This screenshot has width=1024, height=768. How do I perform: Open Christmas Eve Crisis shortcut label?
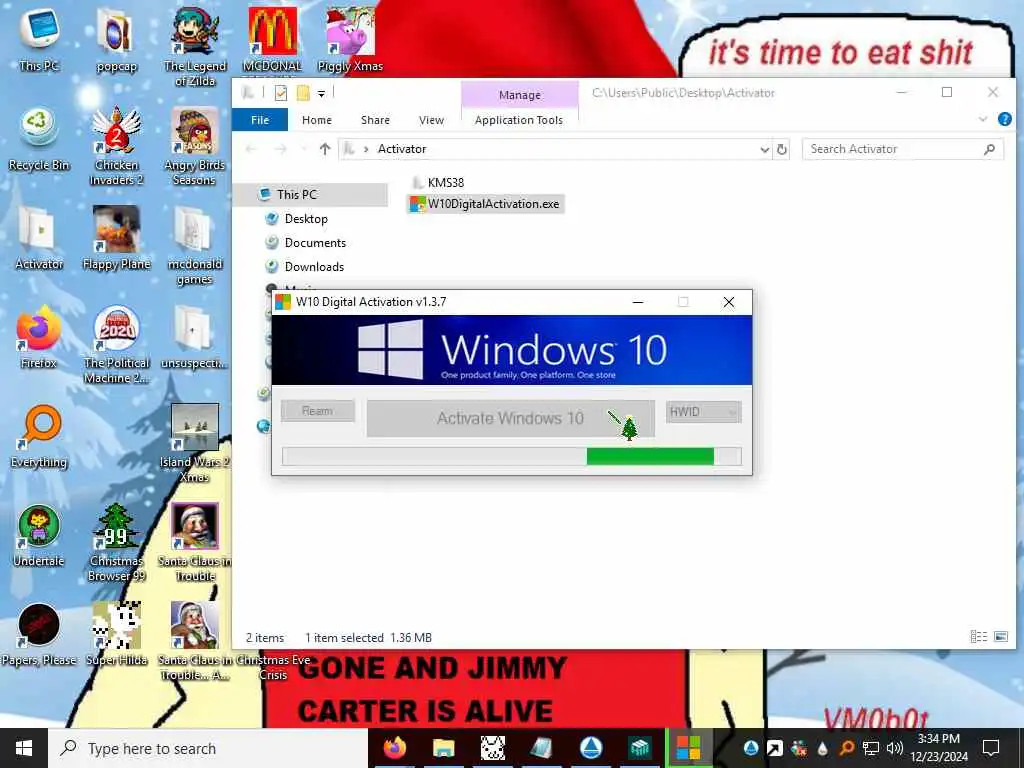click(272, 667)
